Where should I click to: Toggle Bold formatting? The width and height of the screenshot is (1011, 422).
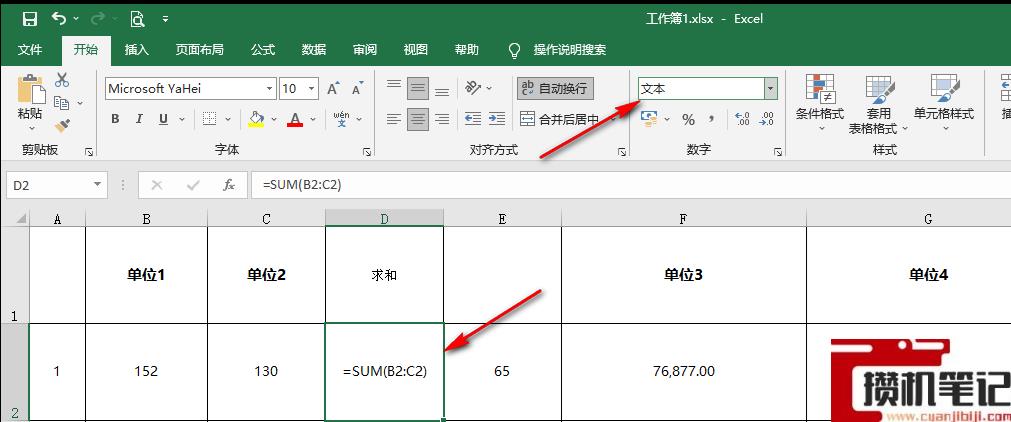pos(115,119)
